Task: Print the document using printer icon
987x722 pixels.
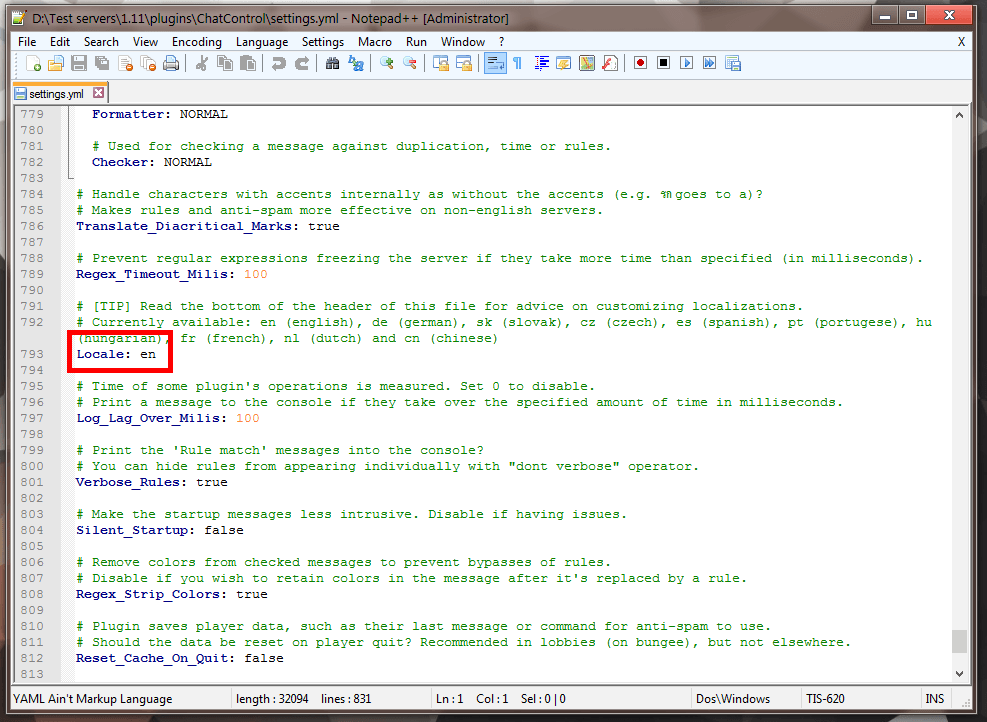Action: click(171, 64)
